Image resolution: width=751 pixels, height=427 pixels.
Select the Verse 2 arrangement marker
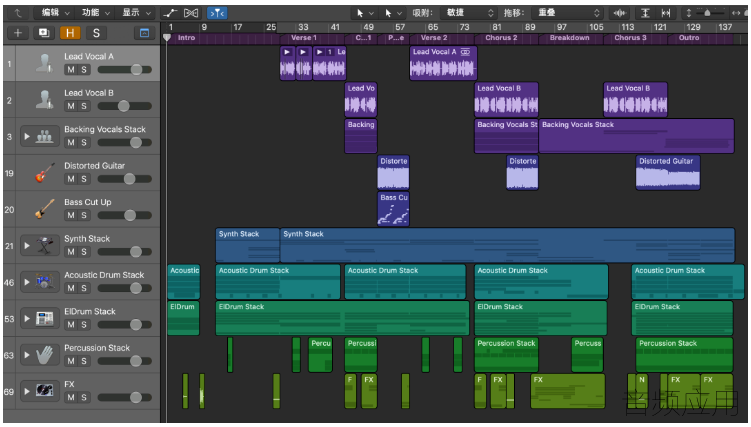pyautogui.click(x=442, y=38)
